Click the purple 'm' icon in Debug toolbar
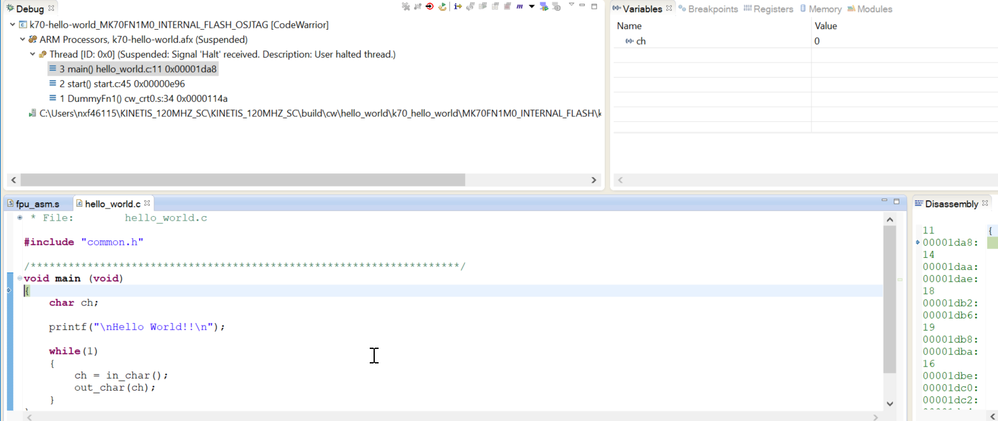 click(519, 6)
